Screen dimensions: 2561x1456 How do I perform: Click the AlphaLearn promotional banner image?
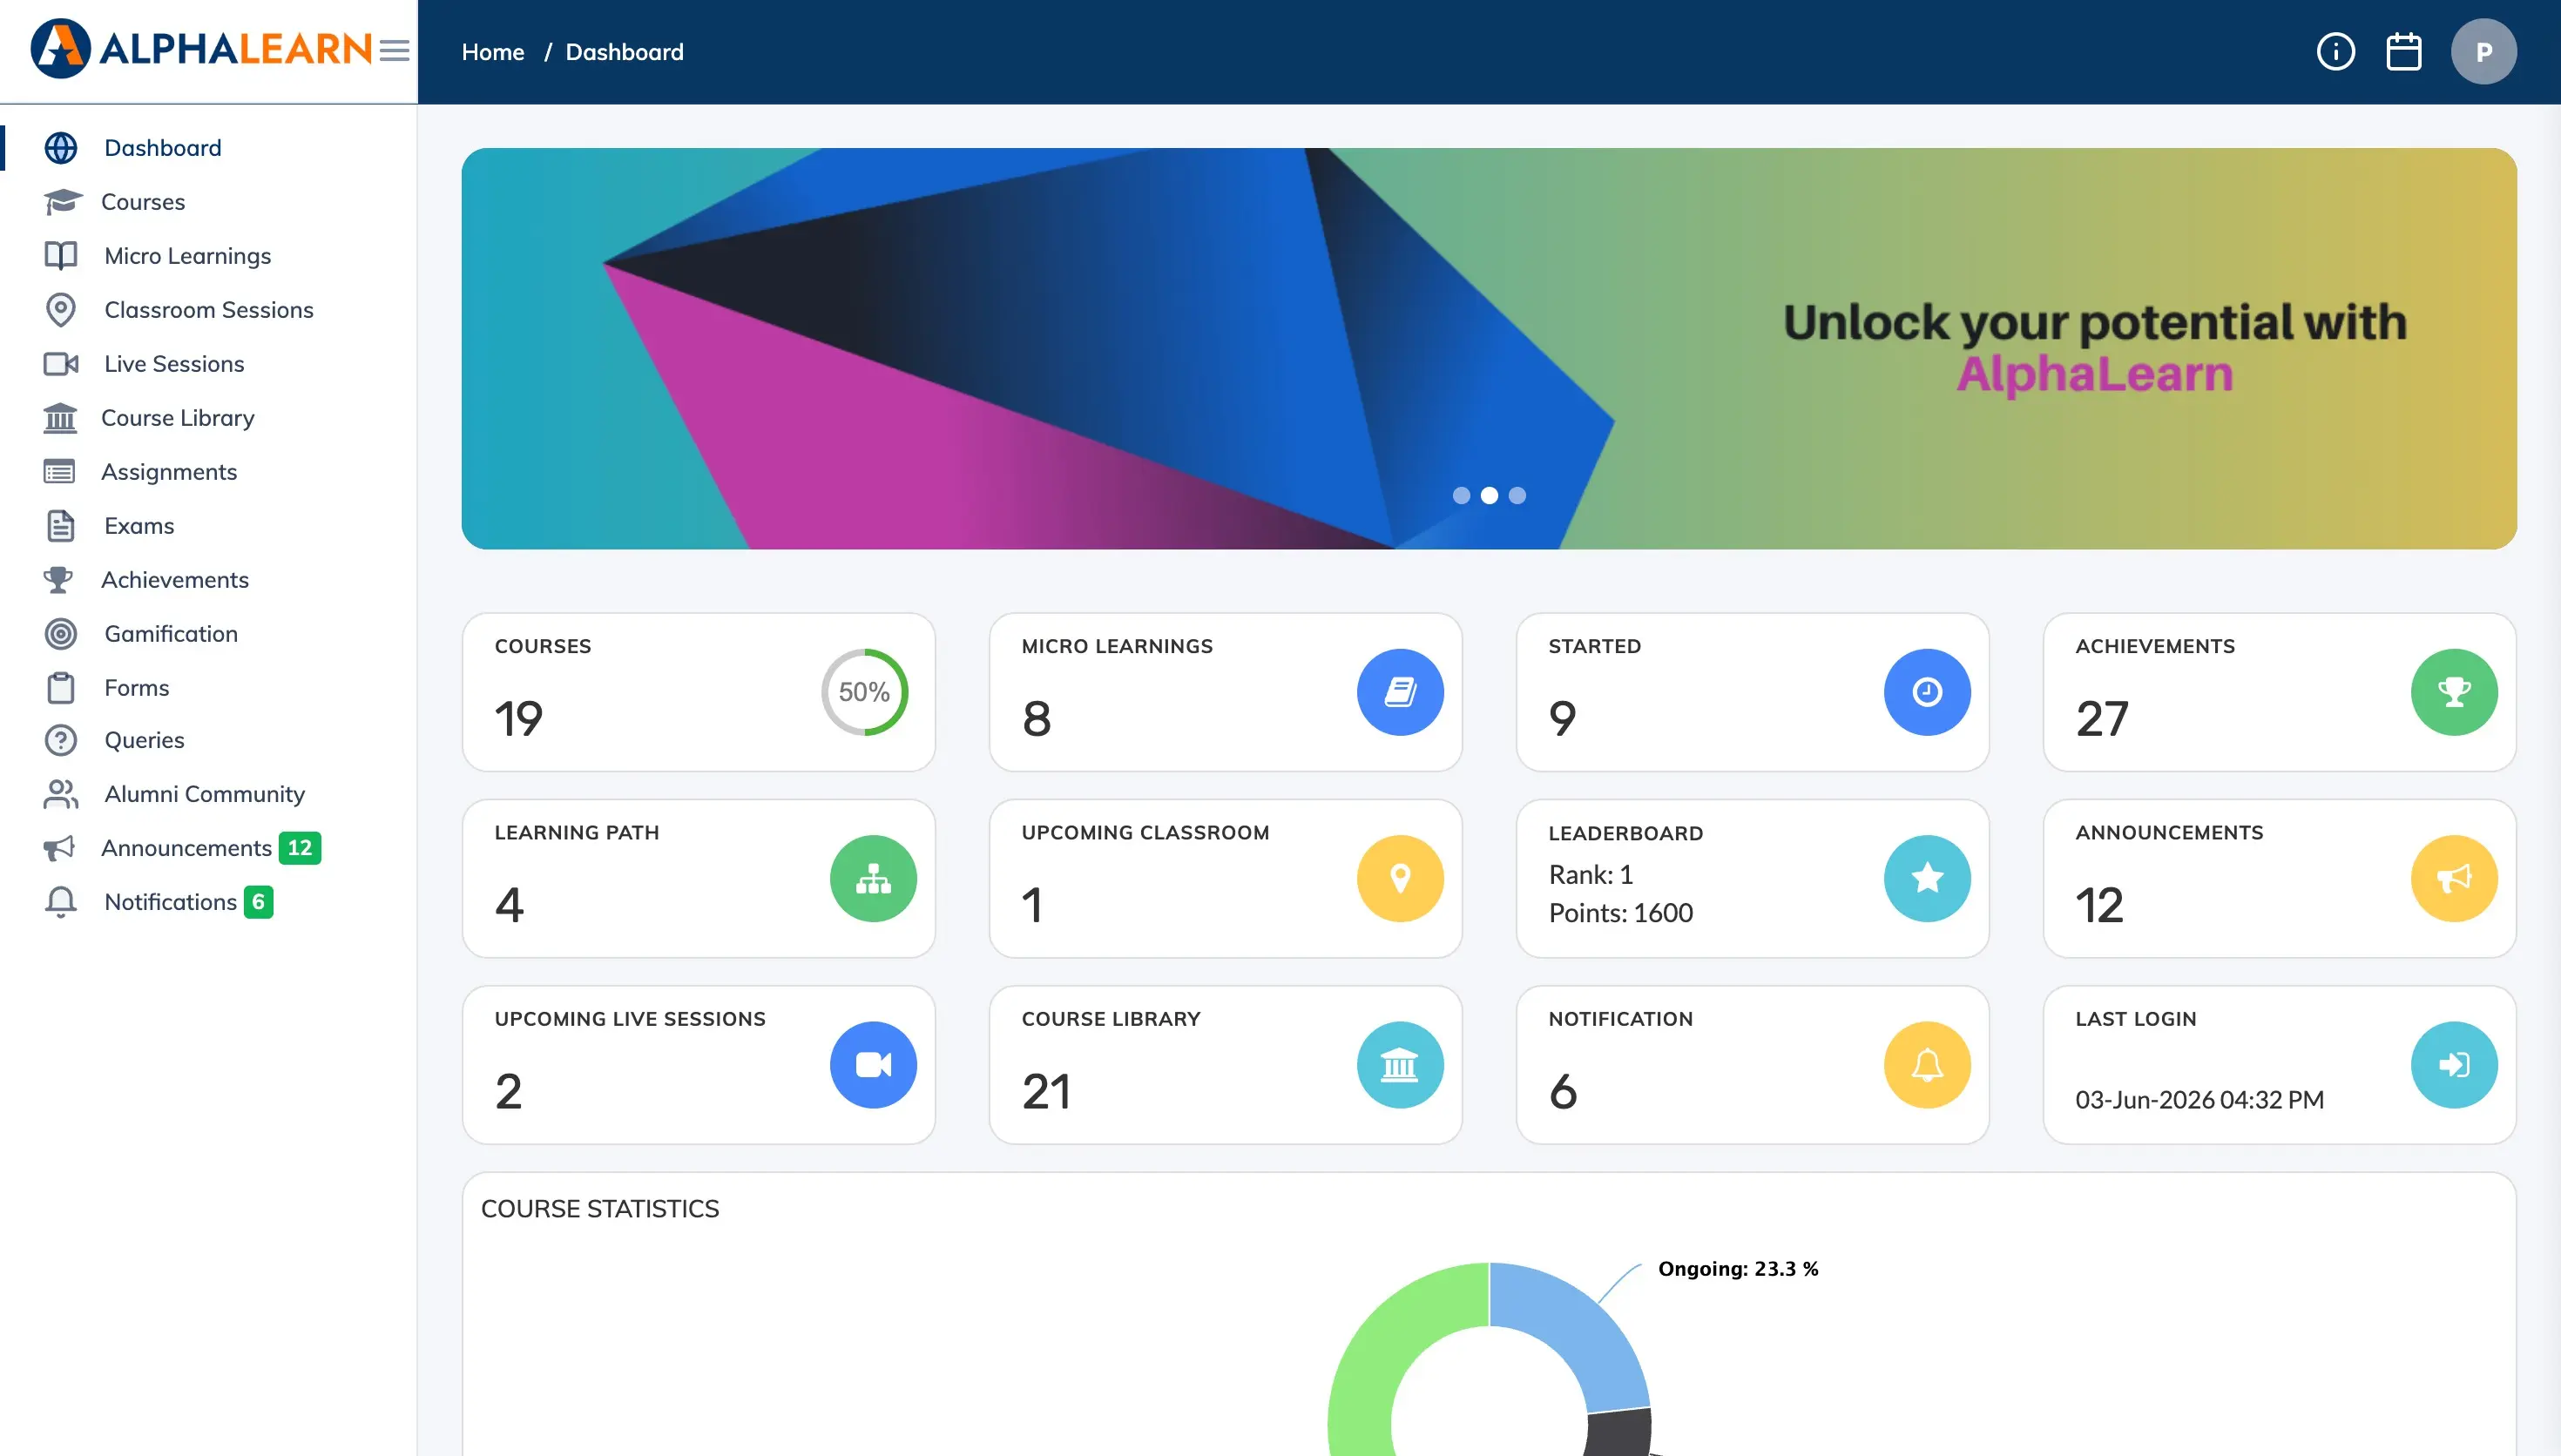pyautogui.click(x=1489, y=349)
